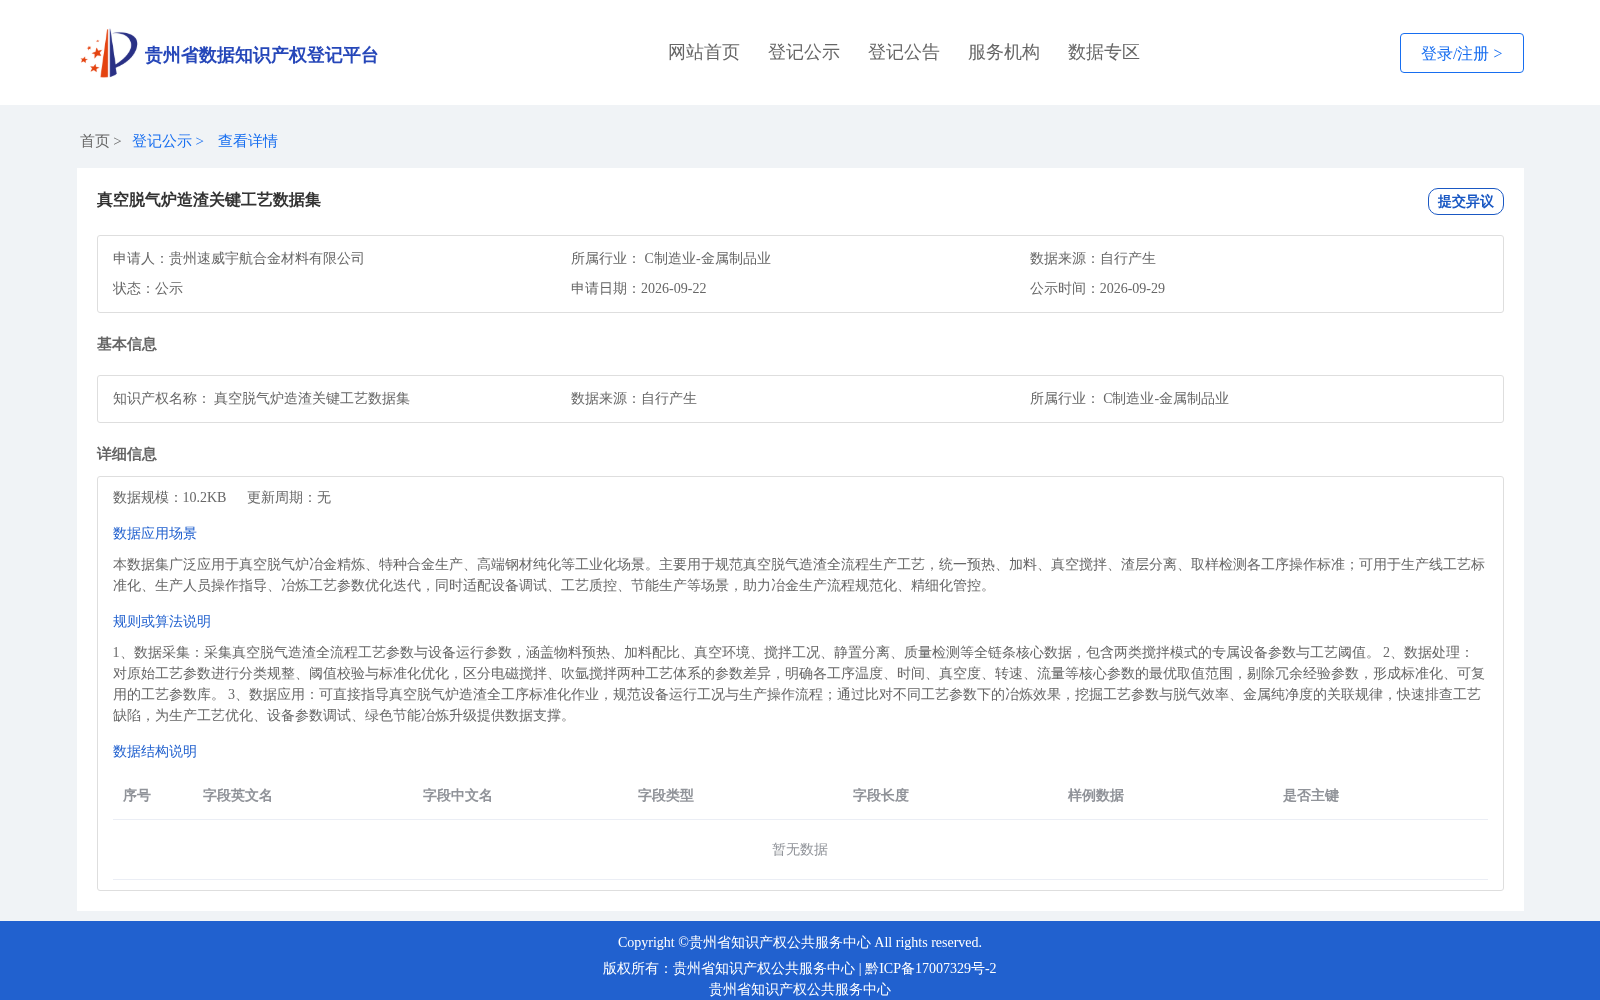
Task: Click the 更新周期：无 text
Action: pyautogui.click(x=289, y=498)
